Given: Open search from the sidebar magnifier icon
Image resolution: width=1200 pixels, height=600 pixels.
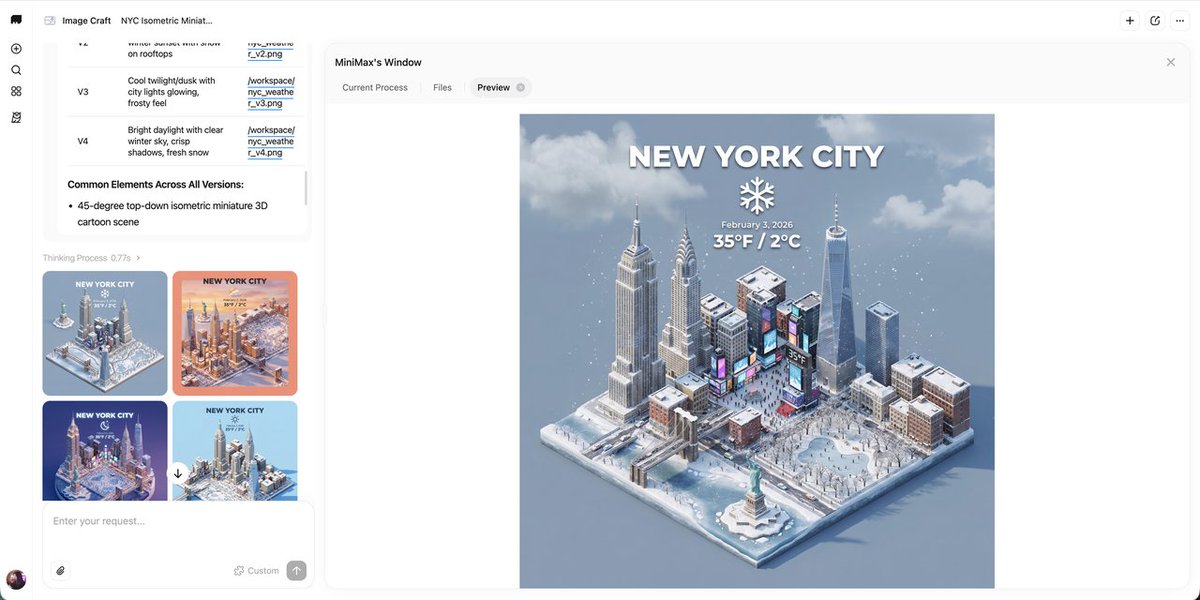Looking at the screenshot, I should coord(16,70).
